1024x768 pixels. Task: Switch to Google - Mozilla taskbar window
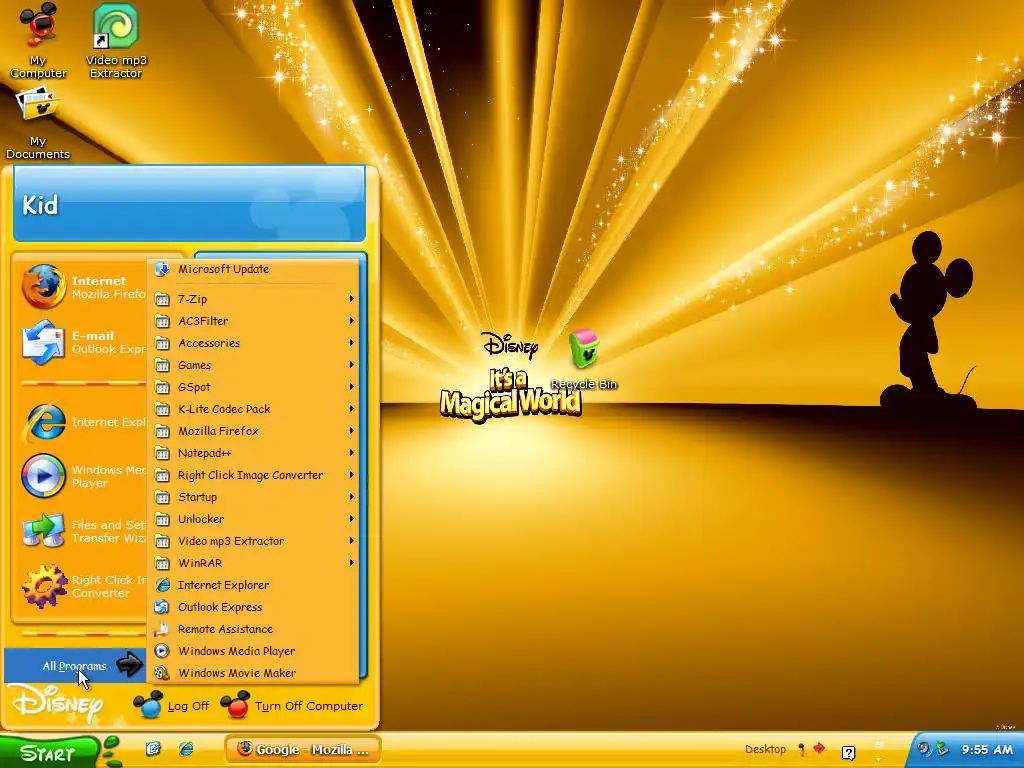[x=304, y=749]
